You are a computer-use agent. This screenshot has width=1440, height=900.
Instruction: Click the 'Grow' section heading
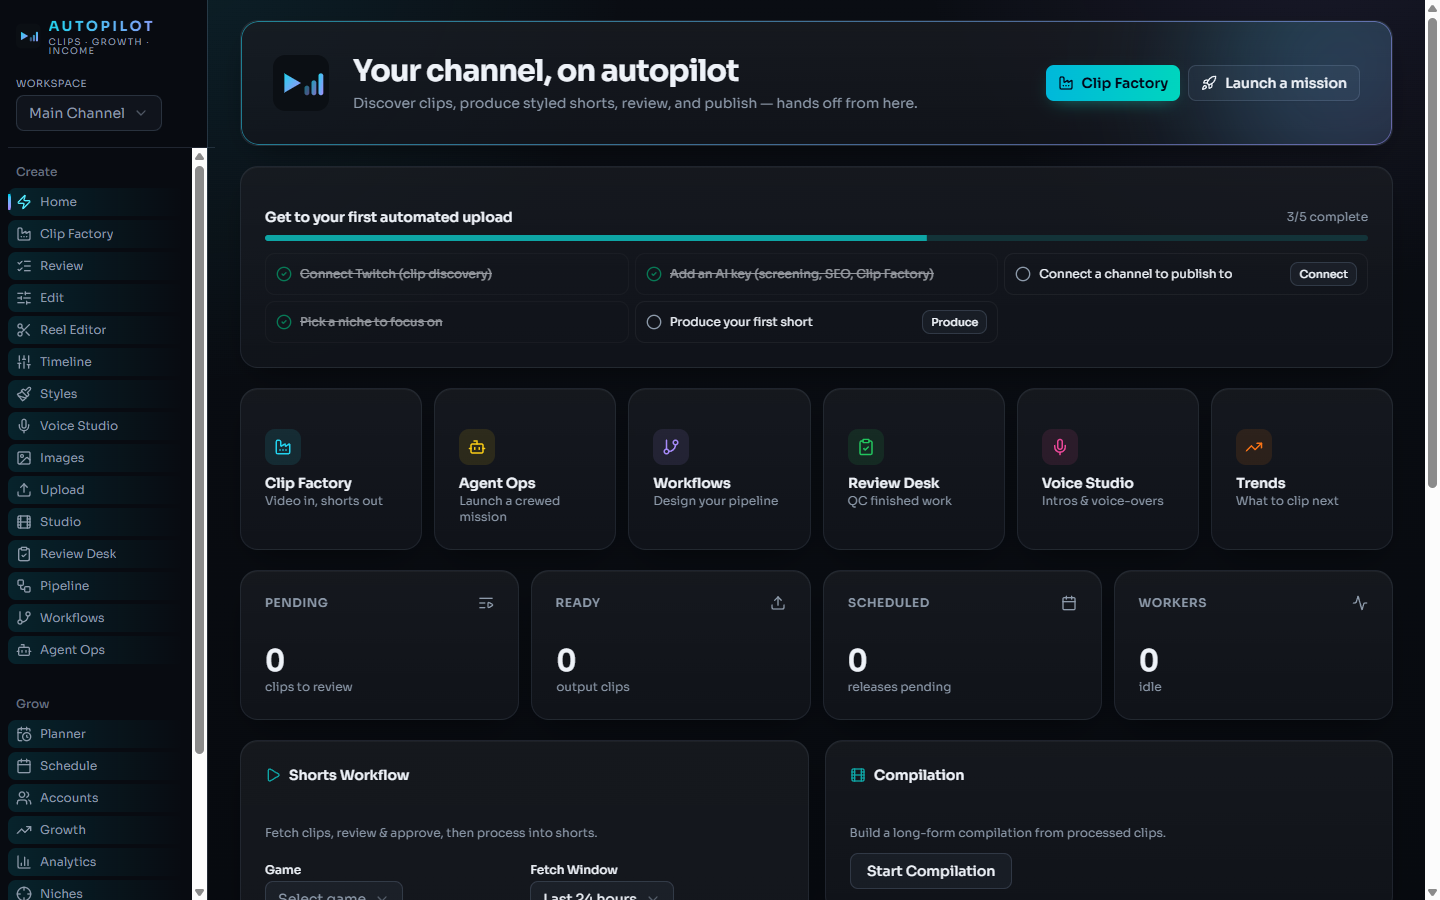(33, 704)
